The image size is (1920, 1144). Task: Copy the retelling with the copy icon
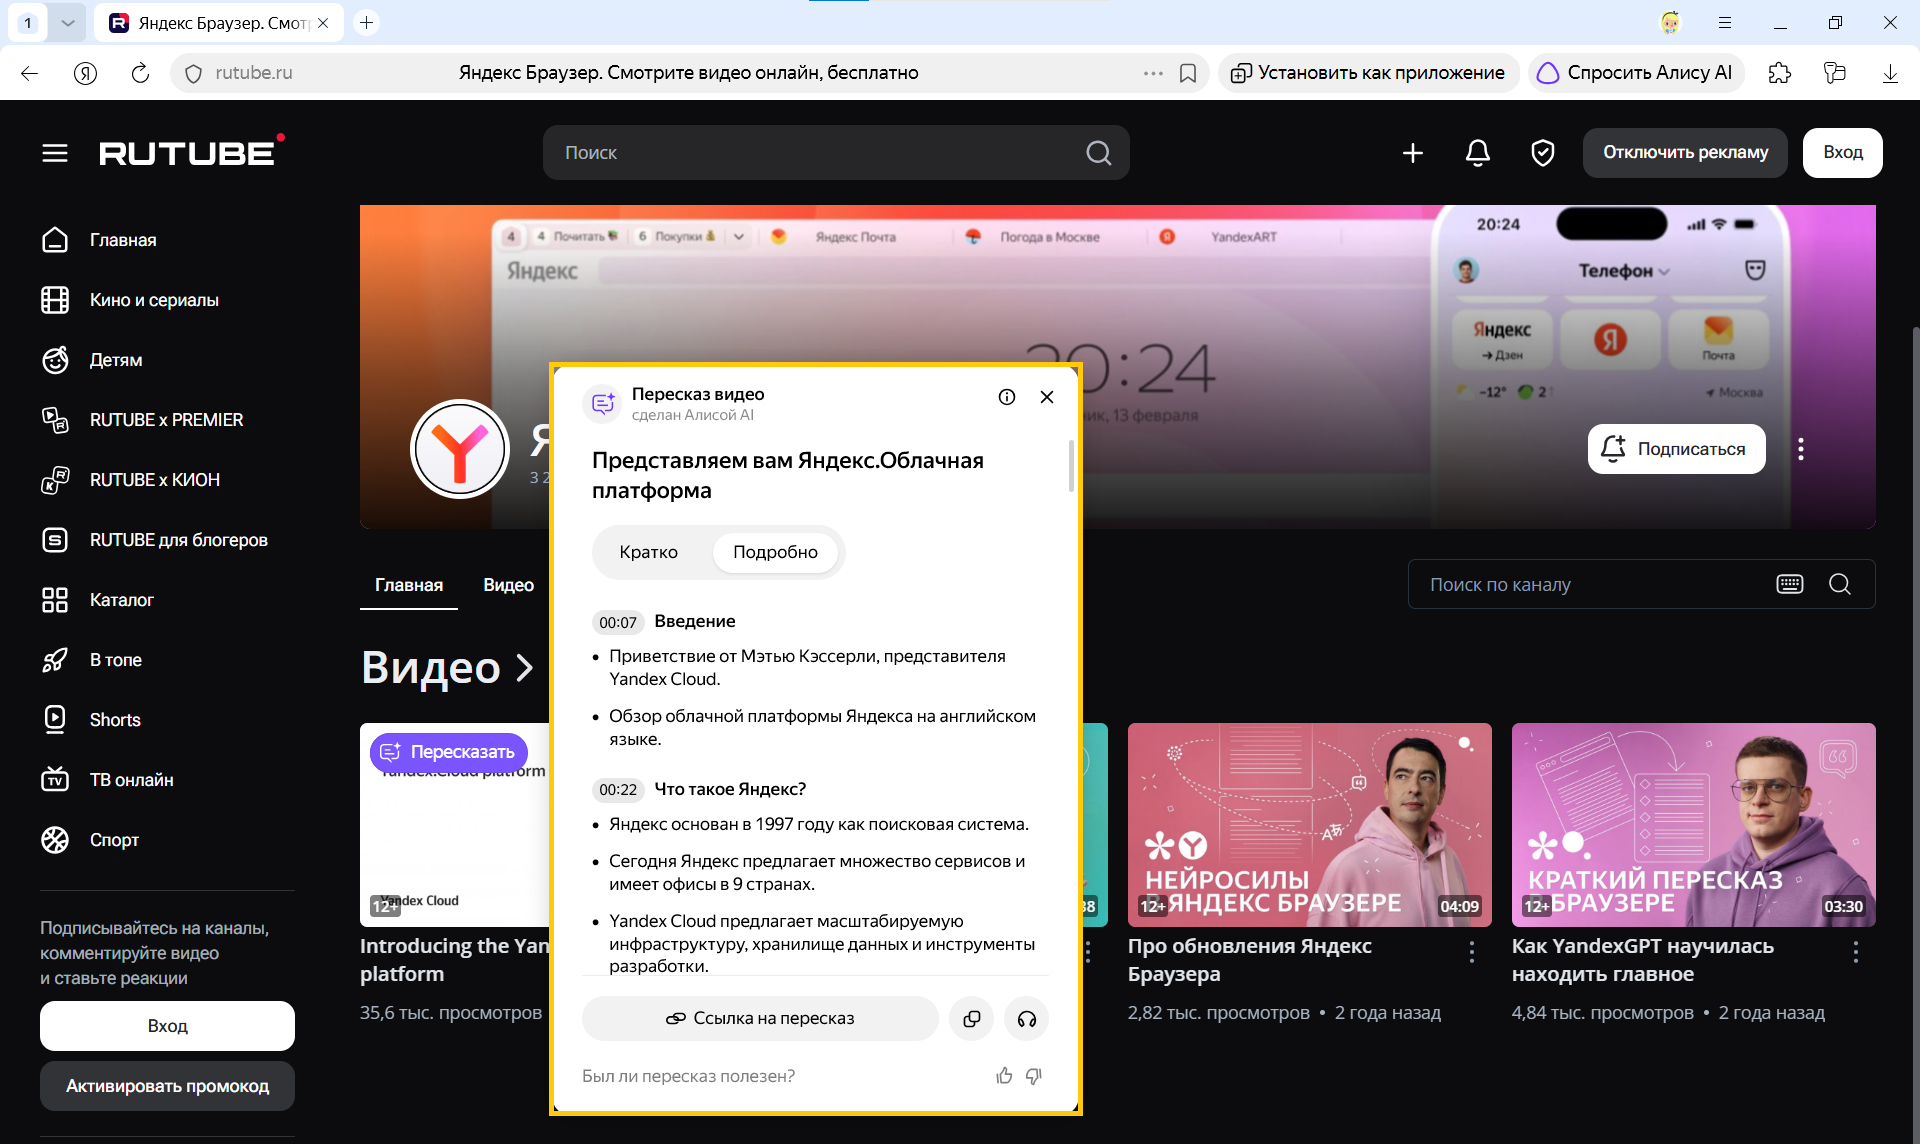click(x=971, y=1018)
